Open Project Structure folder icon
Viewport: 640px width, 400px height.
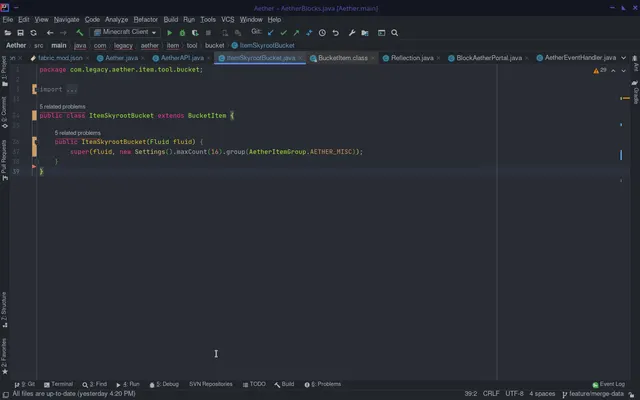365,33
